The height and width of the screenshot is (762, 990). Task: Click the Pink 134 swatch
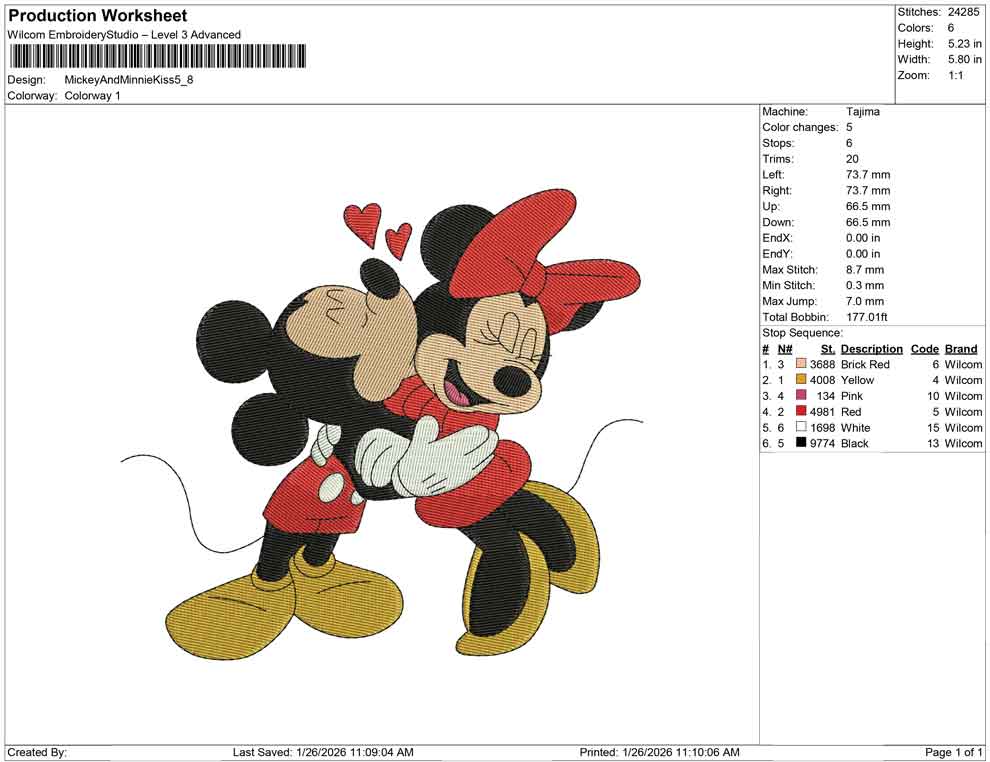point(800,396)
